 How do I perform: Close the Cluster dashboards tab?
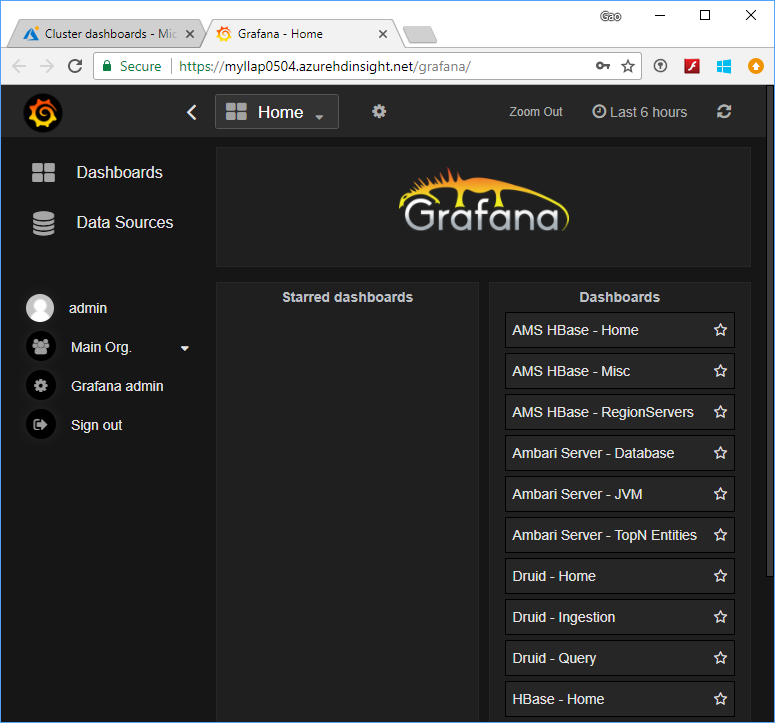[190, 34]
